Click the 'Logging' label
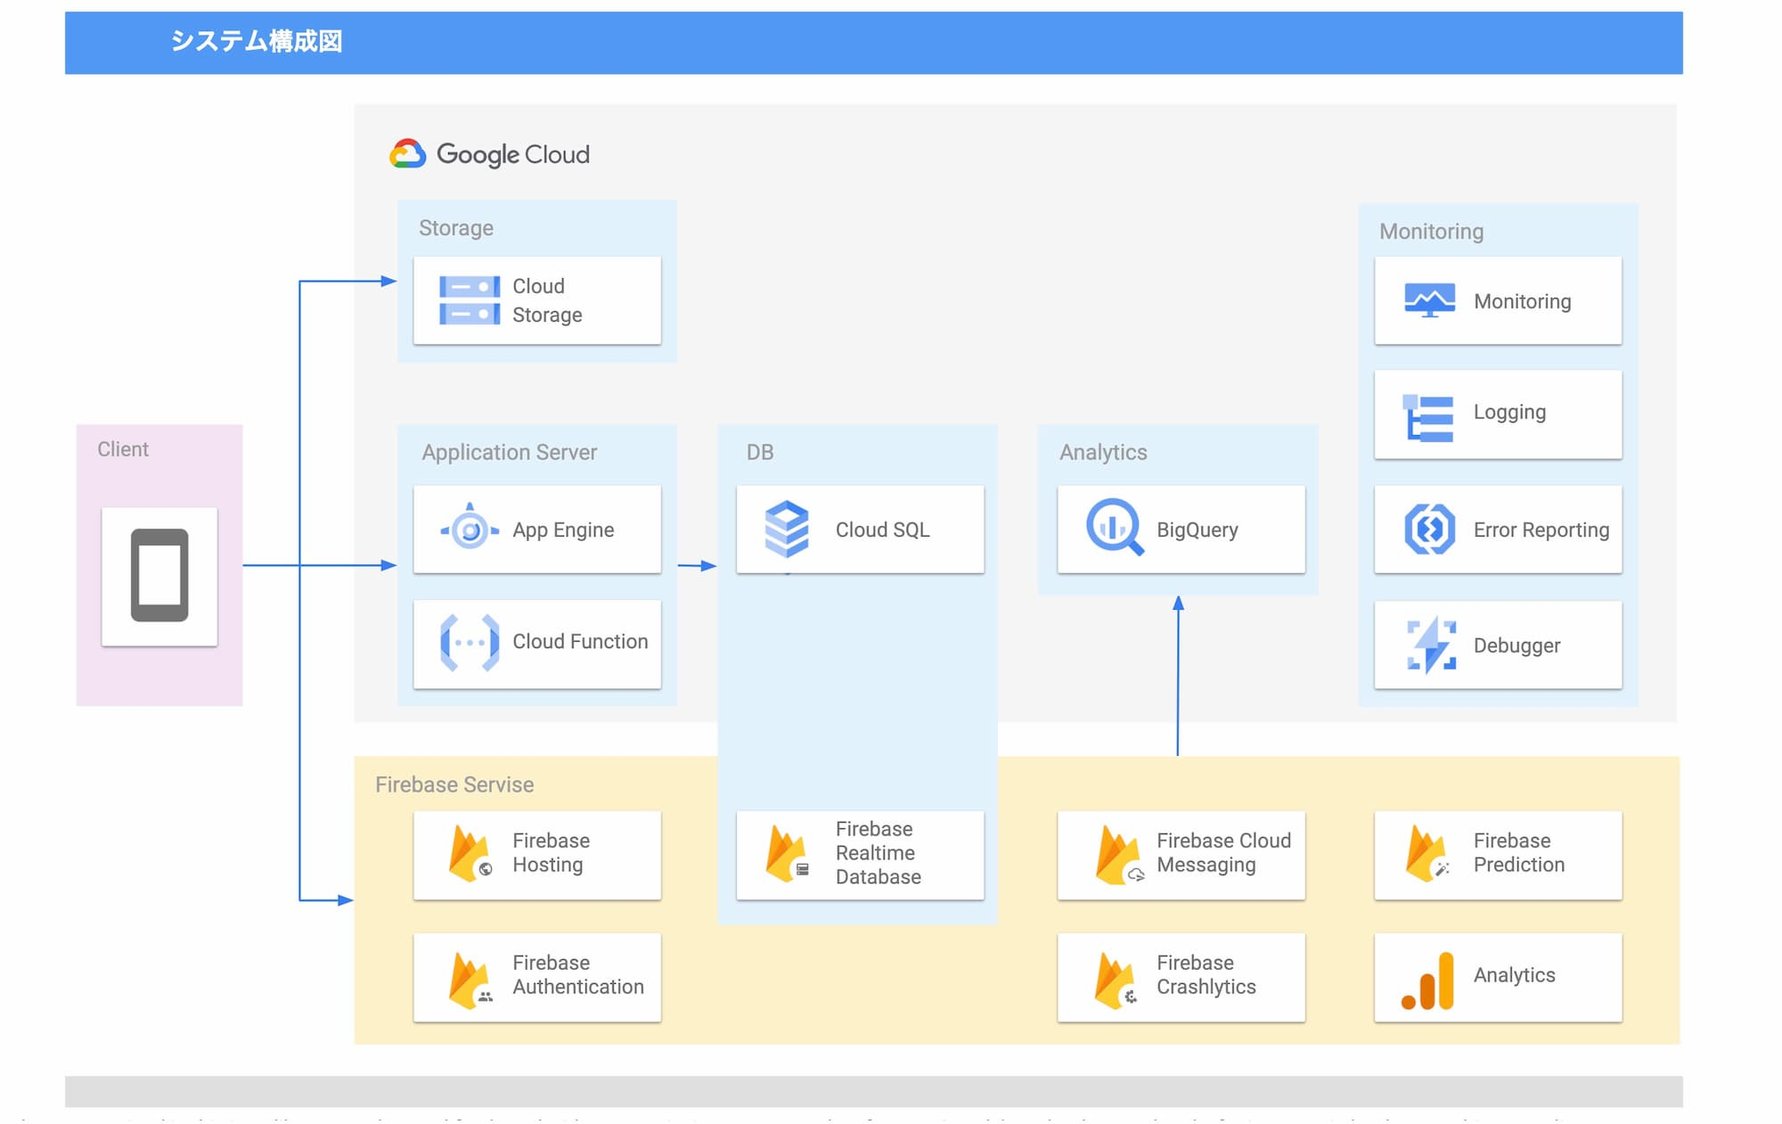Screen dimensions: 1782x1124 click(1509, 412)
